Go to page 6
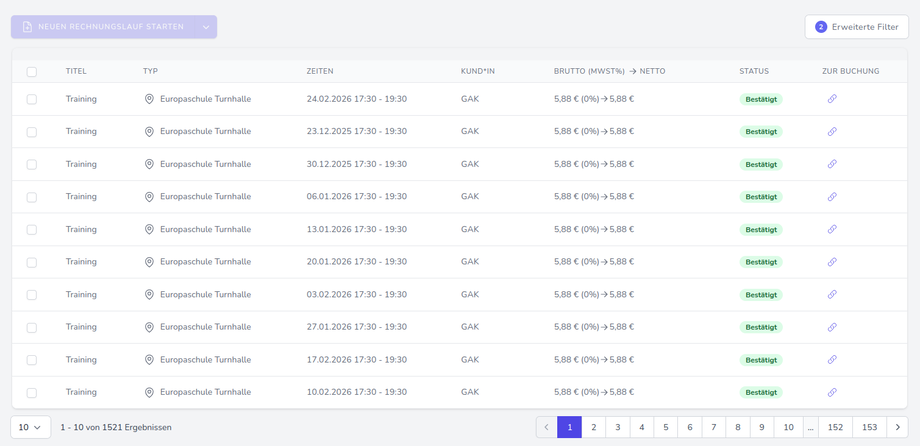This screenshot has height=446, width=920. [690, 427]
